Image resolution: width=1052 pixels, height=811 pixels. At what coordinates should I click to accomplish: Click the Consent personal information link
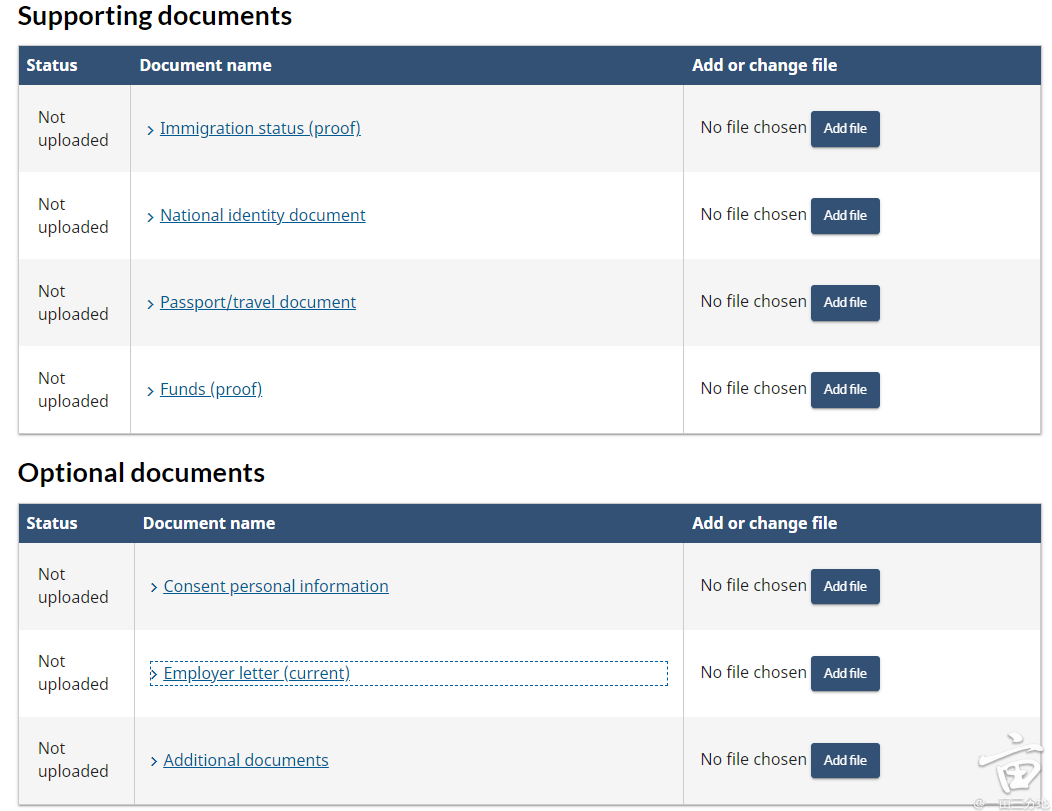point(276,586)
